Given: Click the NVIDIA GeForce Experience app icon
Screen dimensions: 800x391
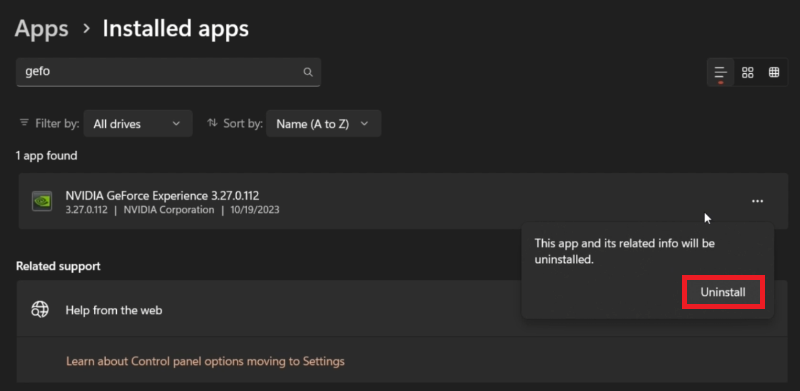Looking at the screenshot, I should coord(42,201).
